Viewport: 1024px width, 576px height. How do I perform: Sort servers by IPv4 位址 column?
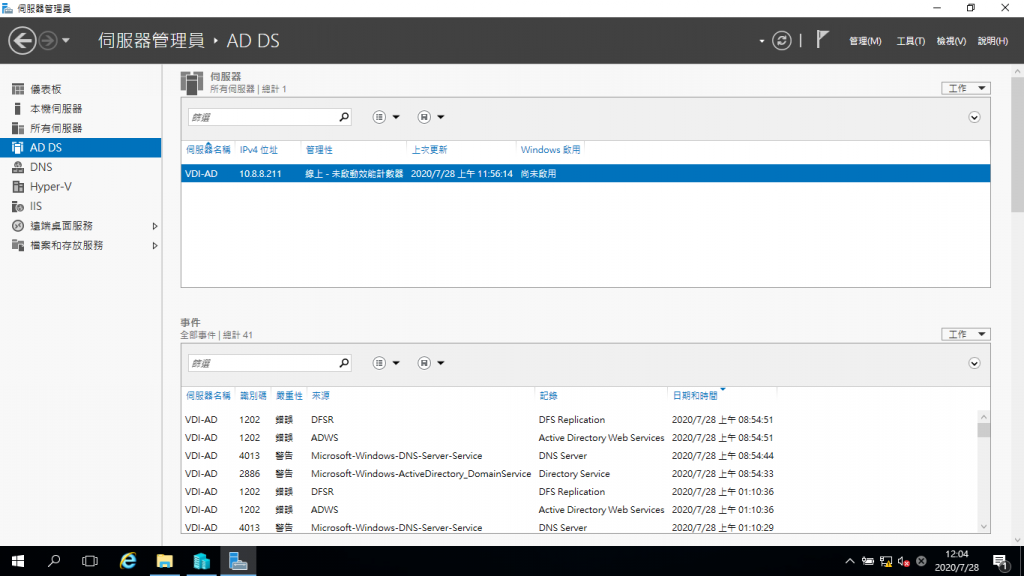(259, 150)
